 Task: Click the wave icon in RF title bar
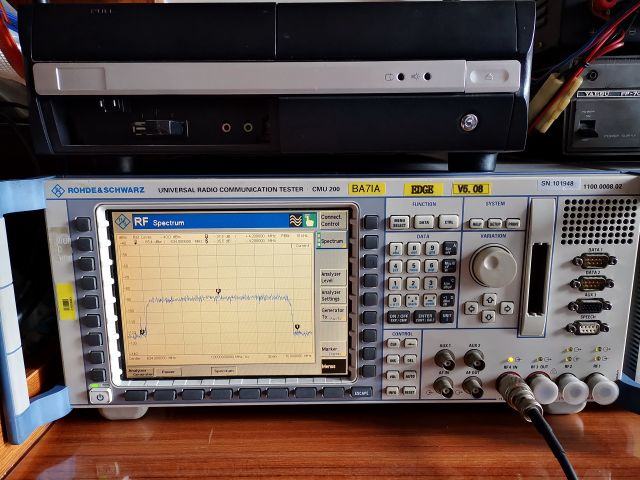coord(296,220)
